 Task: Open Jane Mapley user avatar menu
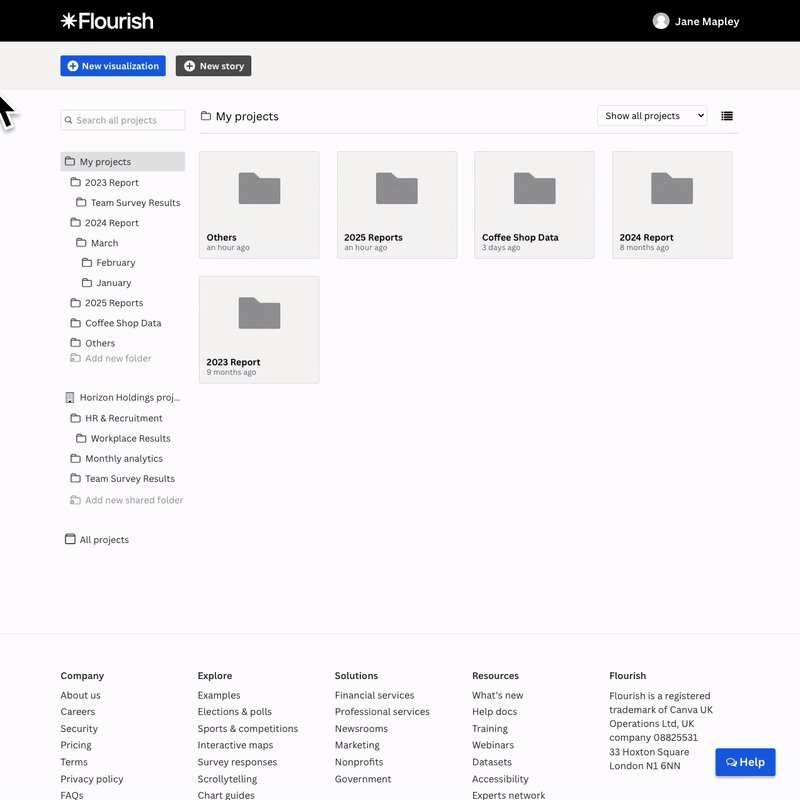[x=661, y=21]
